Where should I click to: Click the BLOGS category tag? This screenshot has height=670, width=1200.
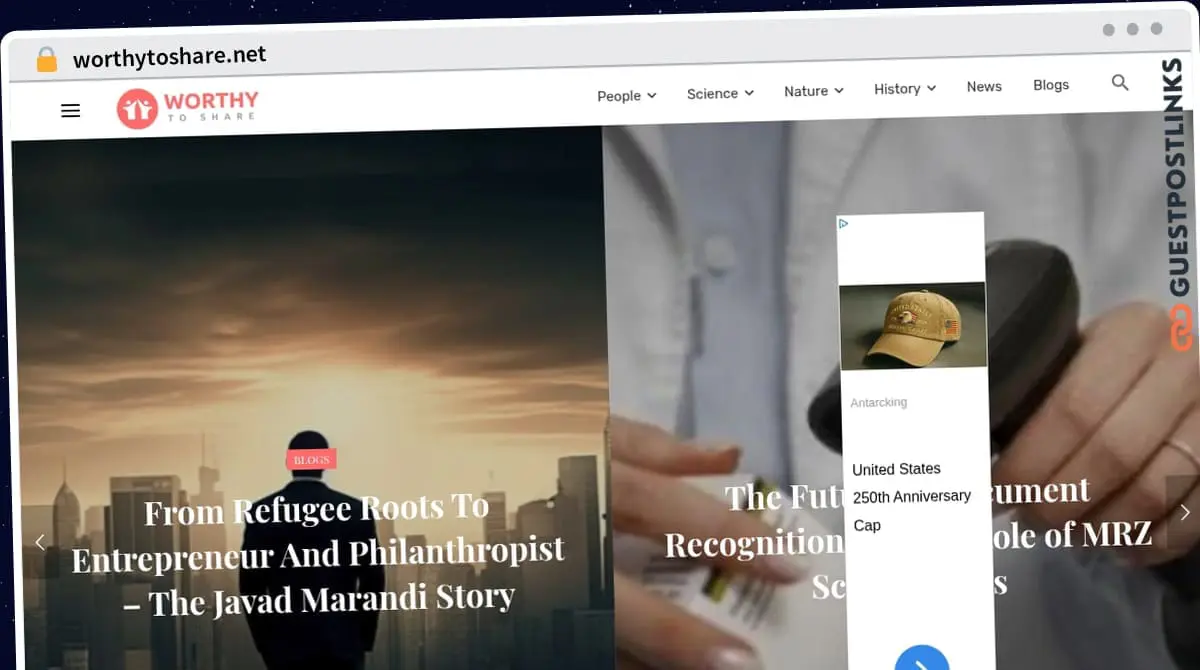click(x=312, y=460)
